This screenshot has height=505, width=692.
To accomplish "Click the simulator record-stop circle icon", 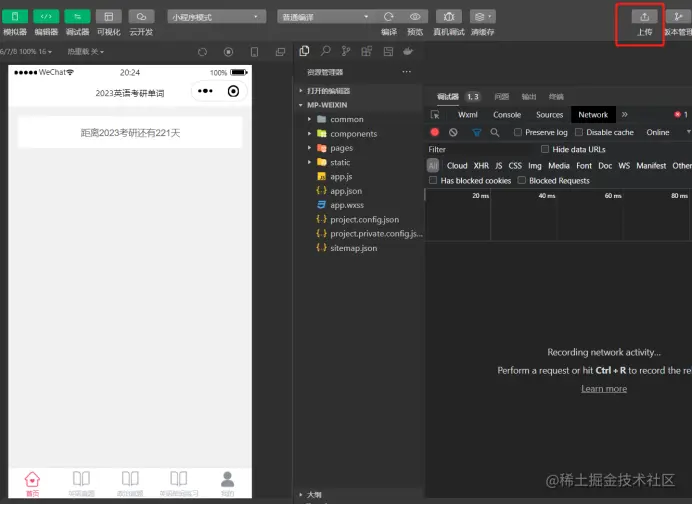I will coord(229,52).
